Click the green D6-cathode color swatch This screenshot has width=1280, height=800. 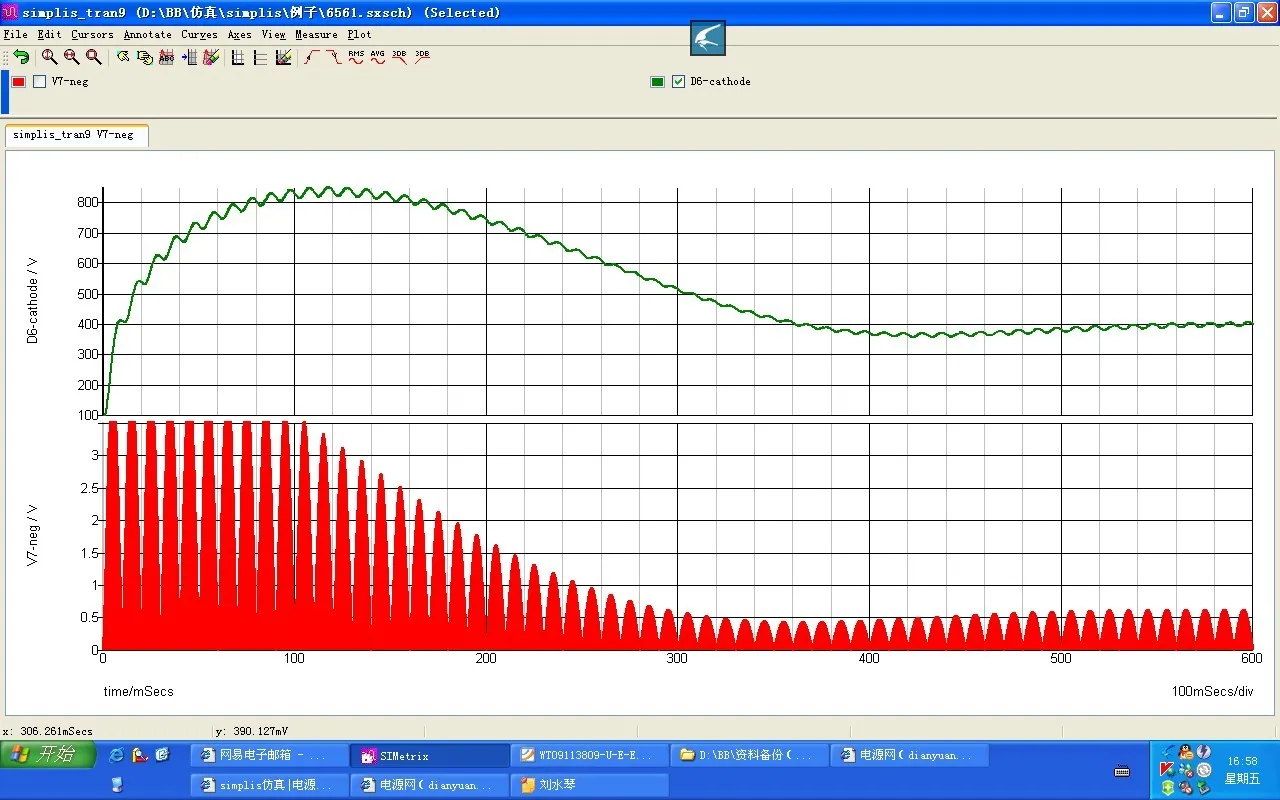pos(658,82)
